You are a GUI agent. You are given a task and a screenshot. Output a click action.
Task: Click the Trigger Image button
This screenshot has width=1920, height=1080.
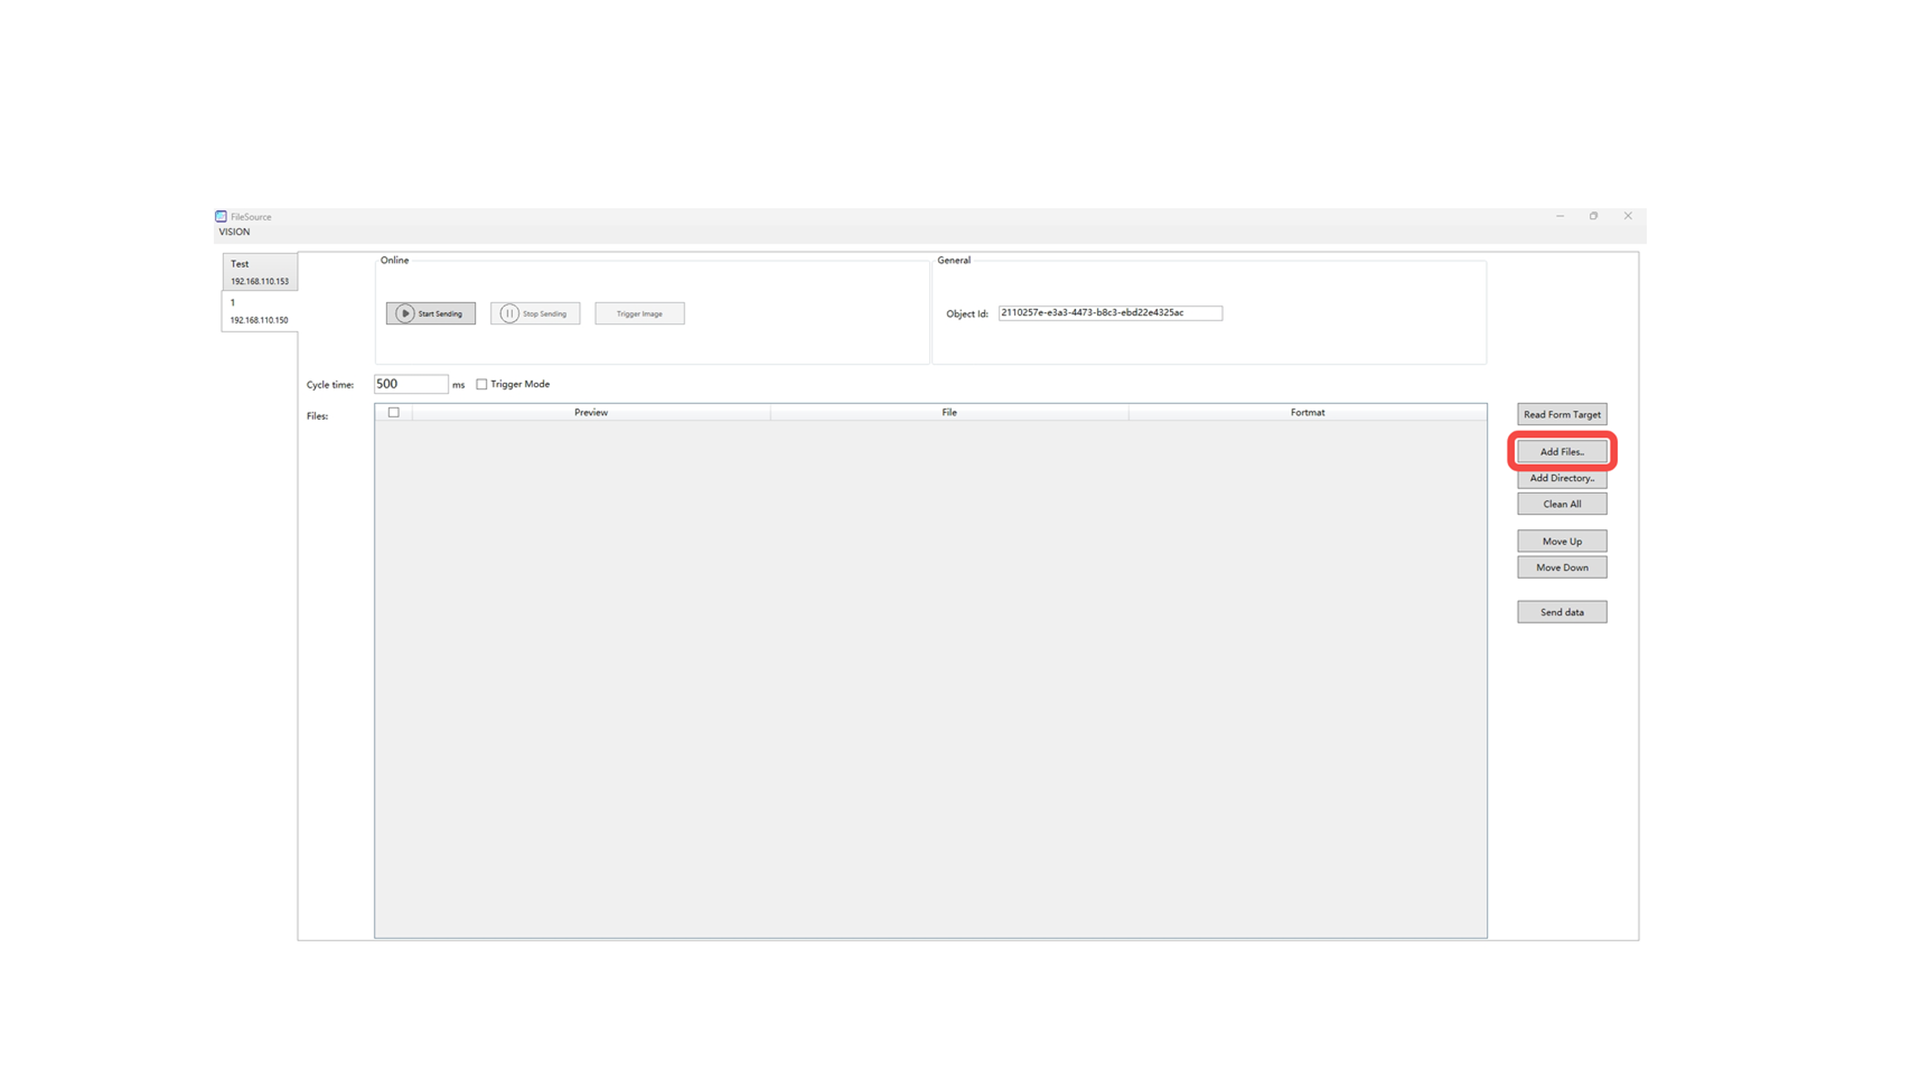point(639,313)
